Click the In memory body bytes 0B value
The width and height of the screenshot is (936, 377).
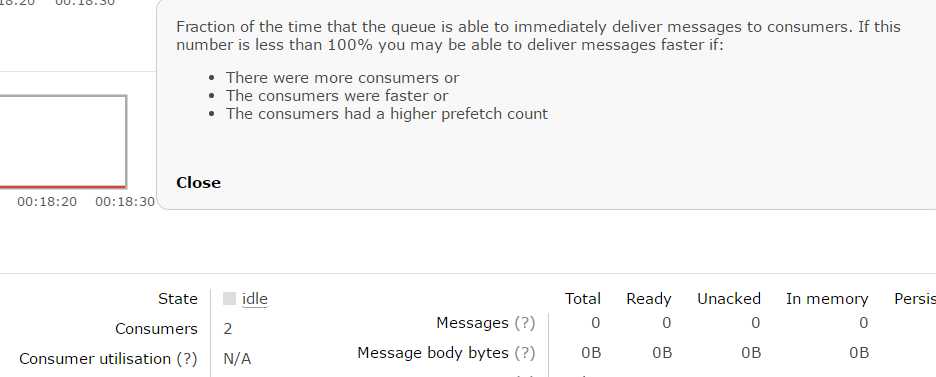(x=859, y=353)
